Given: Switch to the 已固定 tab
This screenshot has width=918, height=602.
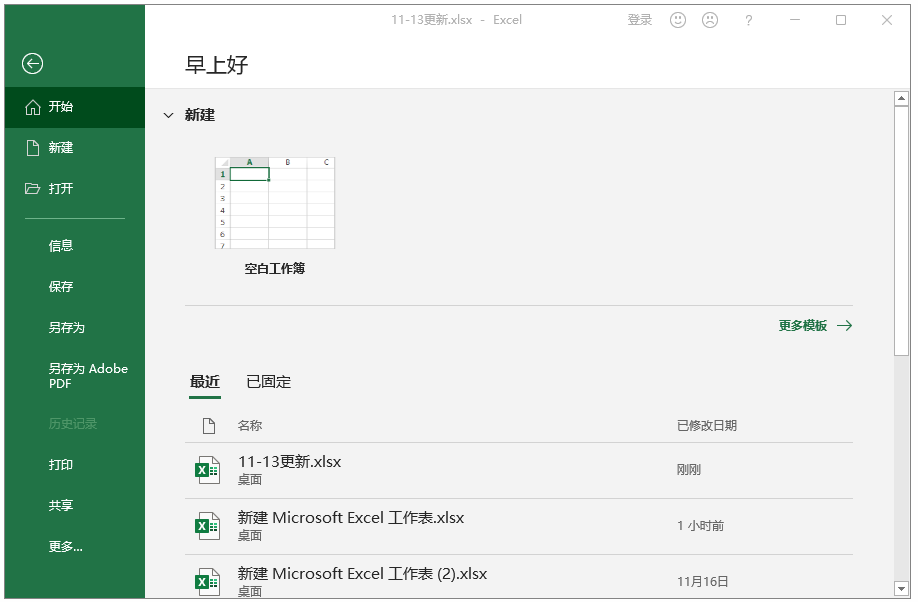Looking at the screenshot, I should [269, 382].
